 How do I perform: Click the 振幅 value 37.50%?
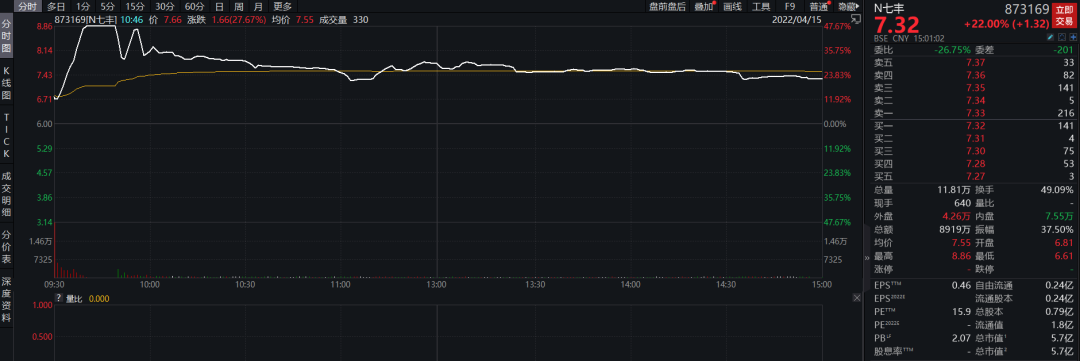pyautogui.click(x=1058, y=230)
